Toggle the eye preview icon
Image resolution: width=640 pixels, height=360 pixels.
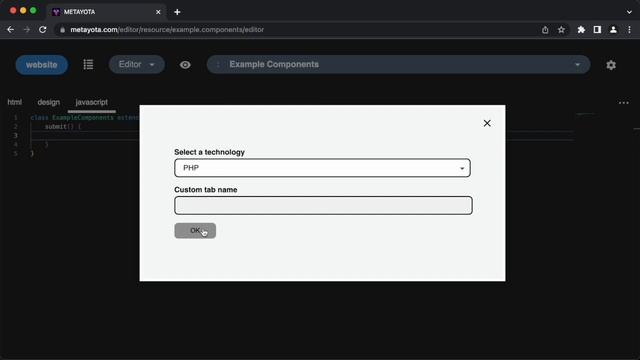(x=185, y=65)
